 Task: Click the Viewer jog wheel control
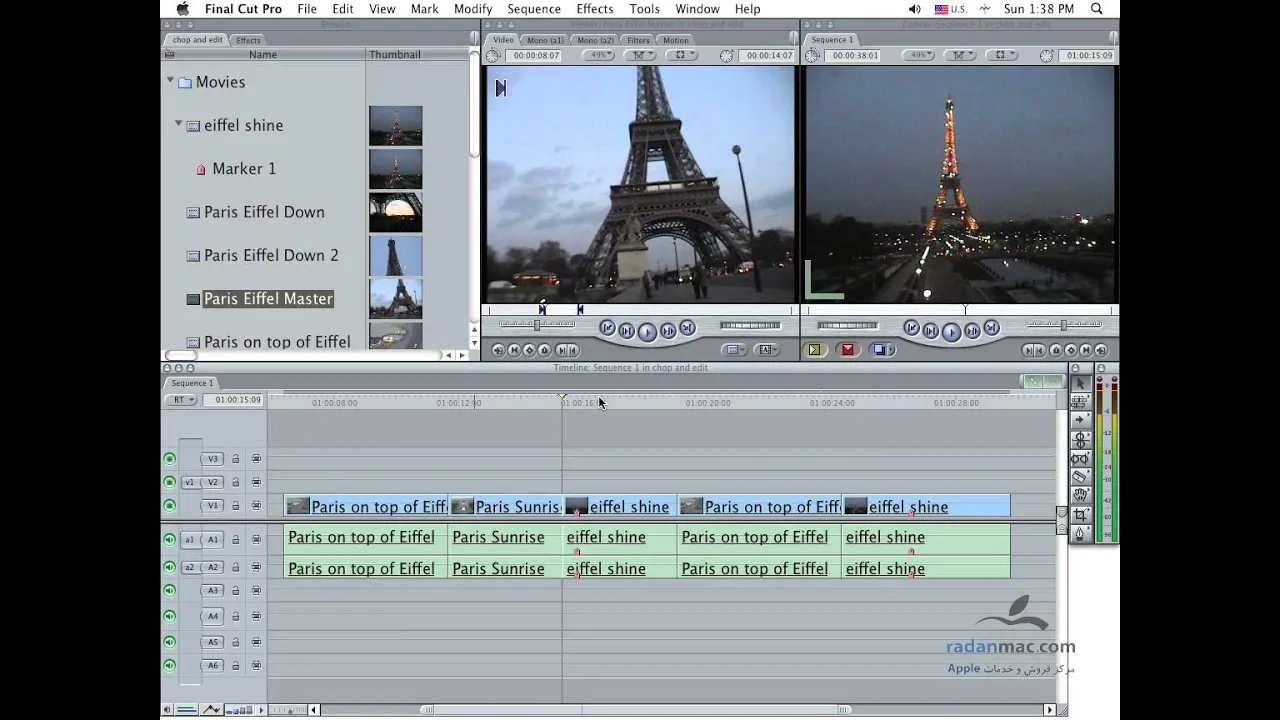750,325
